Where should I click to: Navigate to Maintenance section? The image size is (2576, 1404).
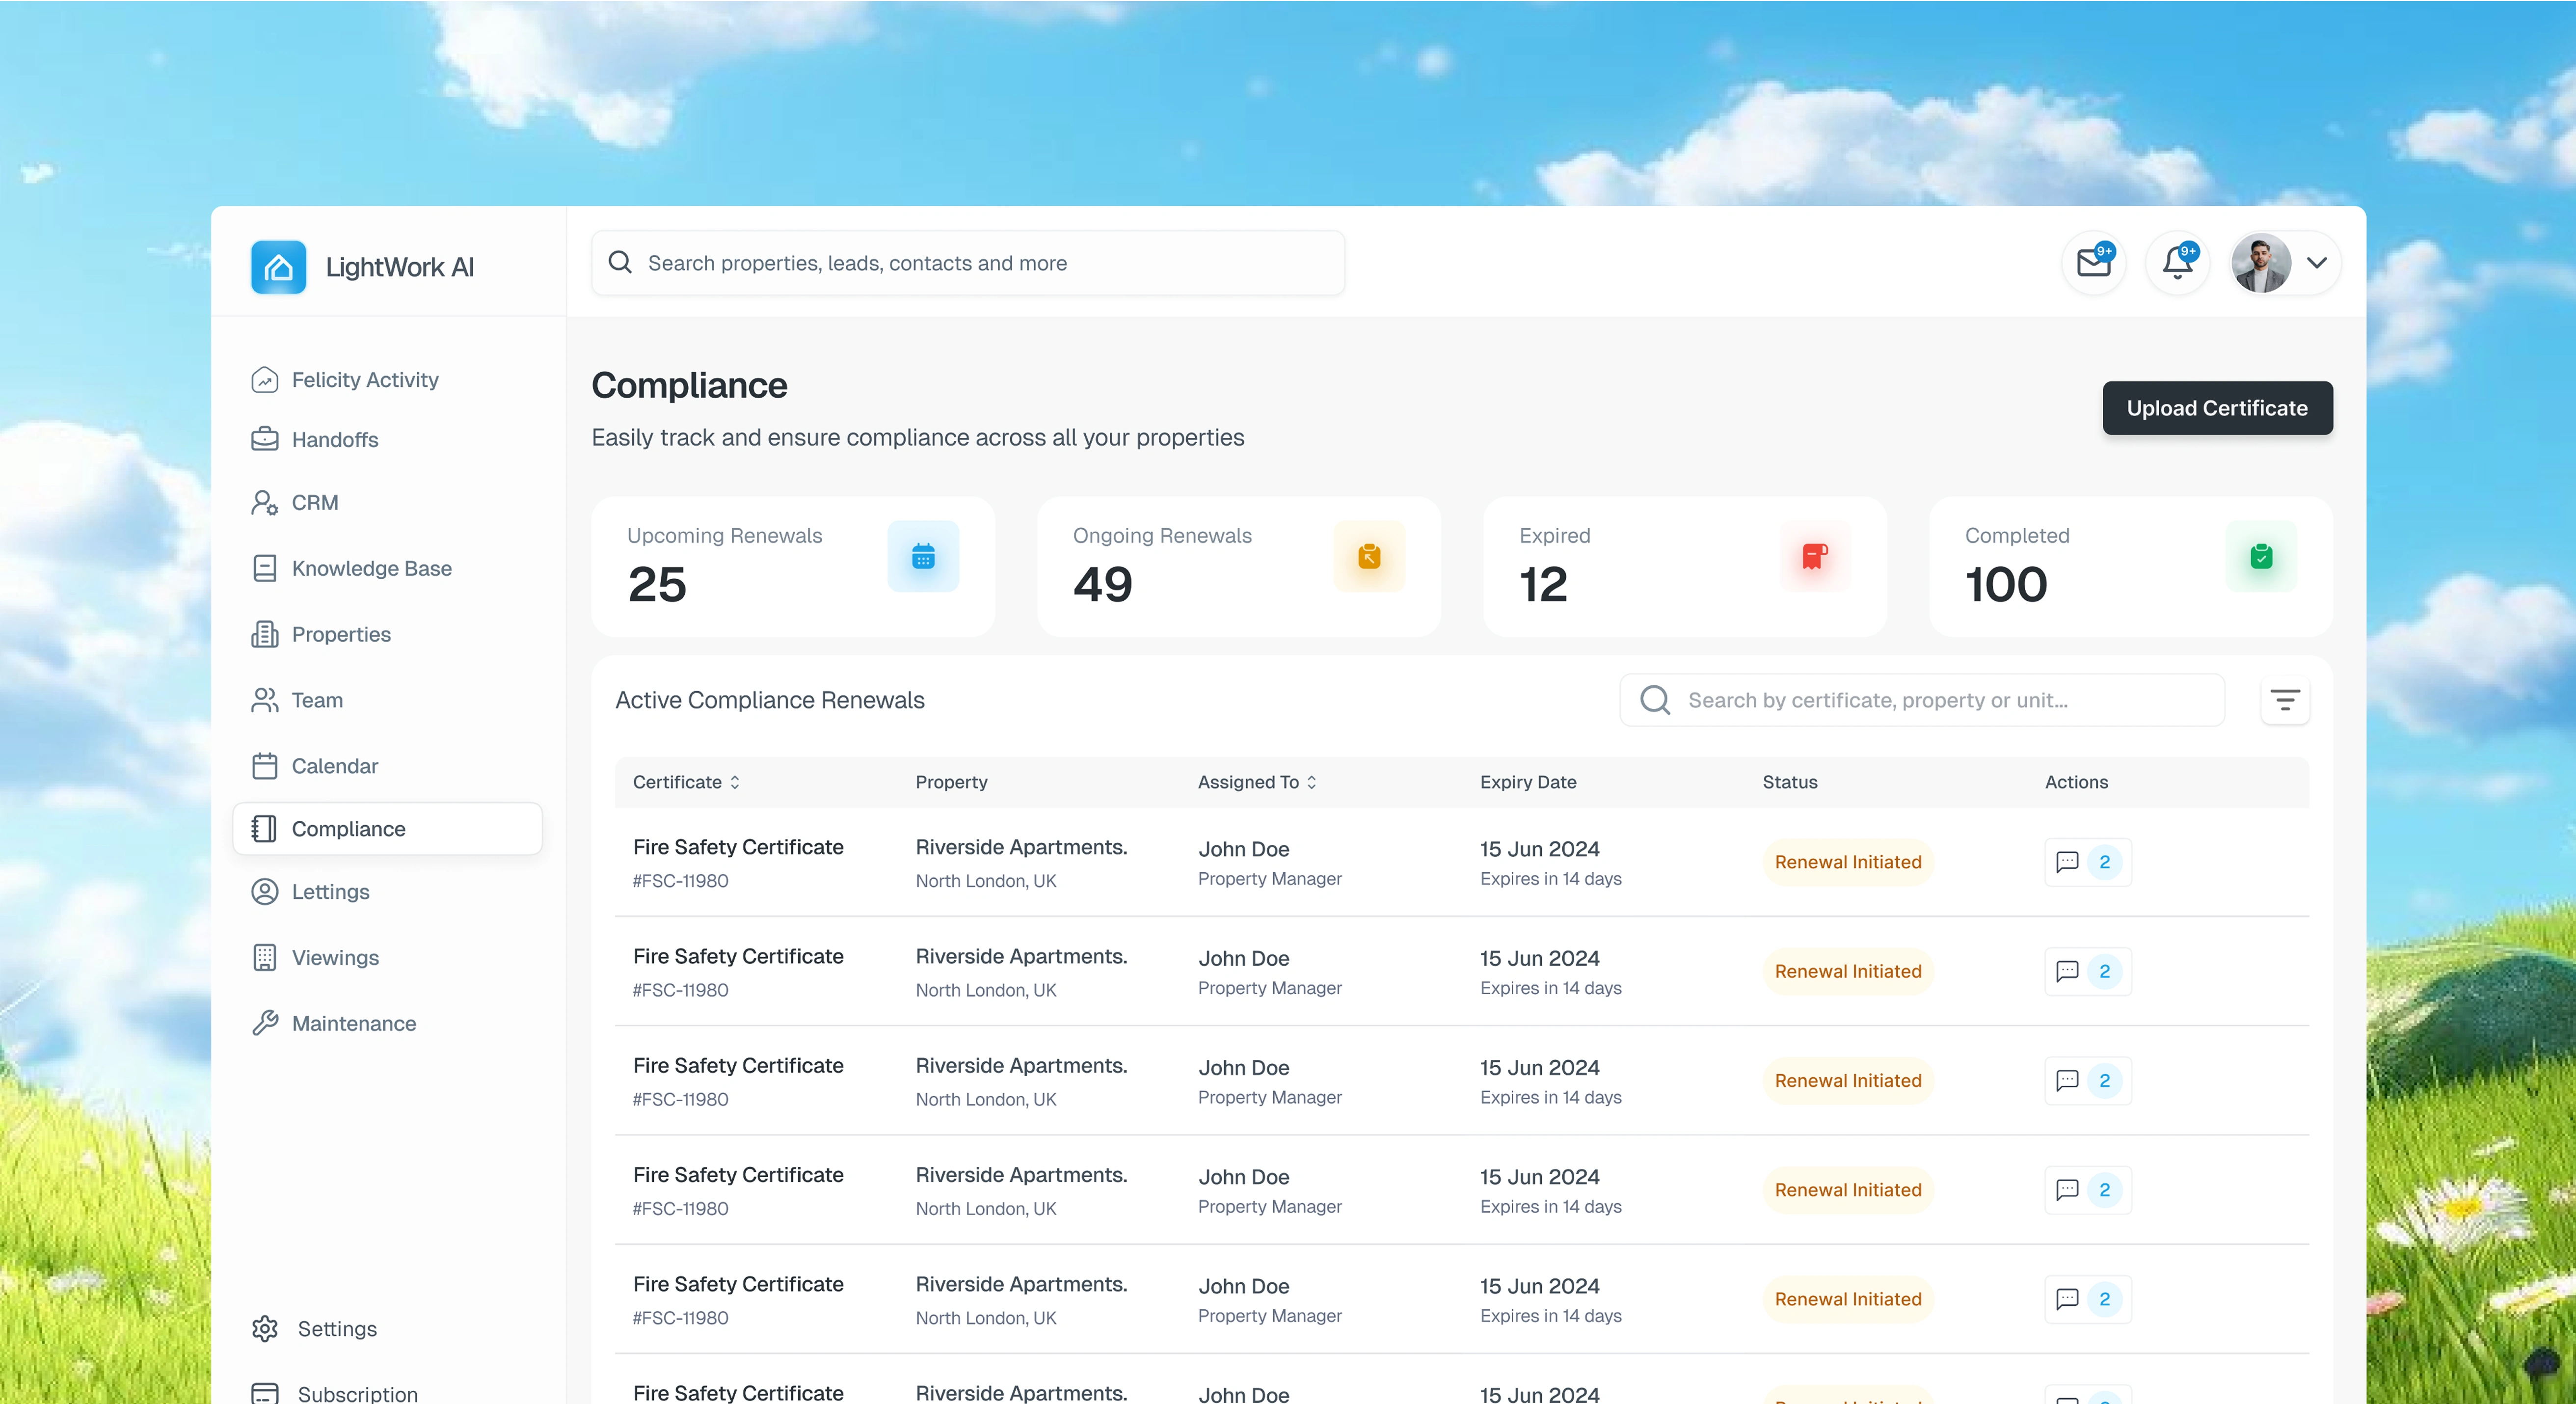pyautogui.click(x=353, y=1023)
